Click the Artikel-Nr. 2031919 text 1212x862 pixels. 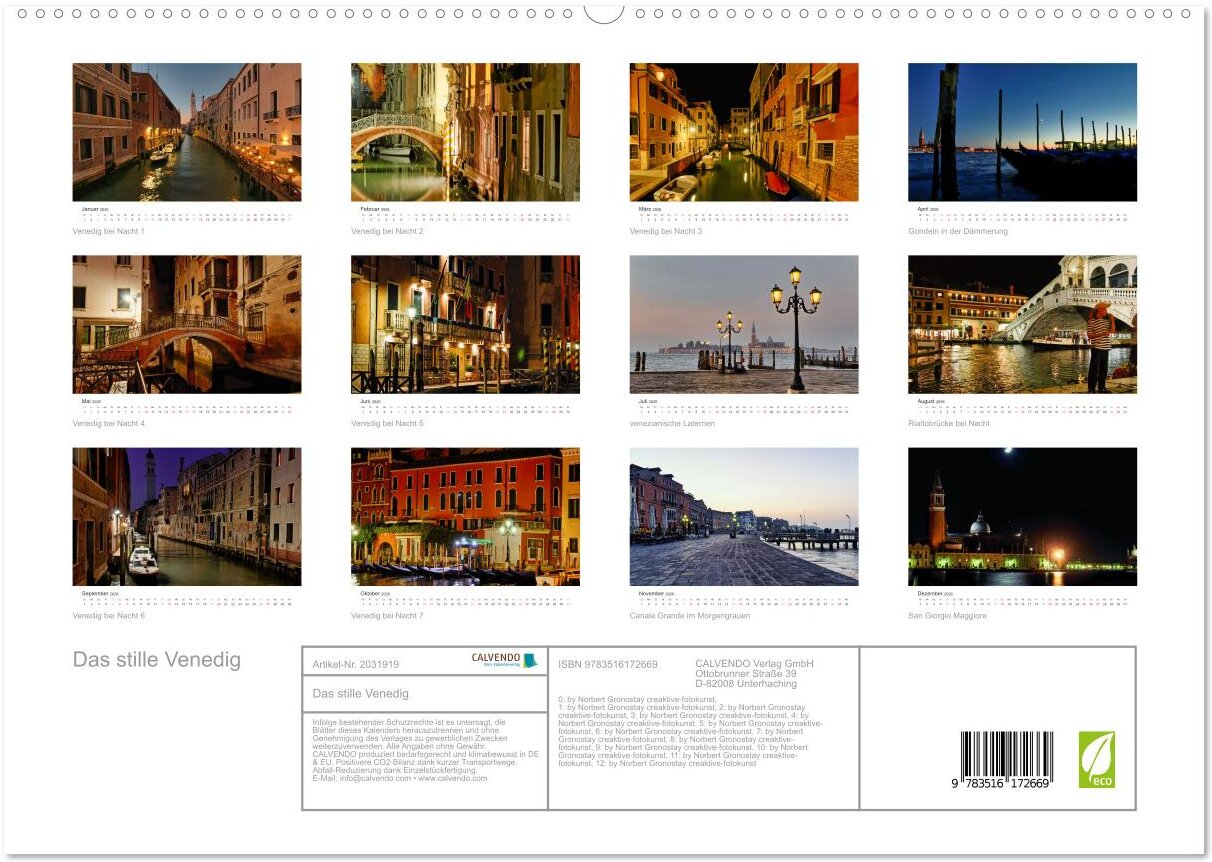pyautogui.click(x=356, y=664)
